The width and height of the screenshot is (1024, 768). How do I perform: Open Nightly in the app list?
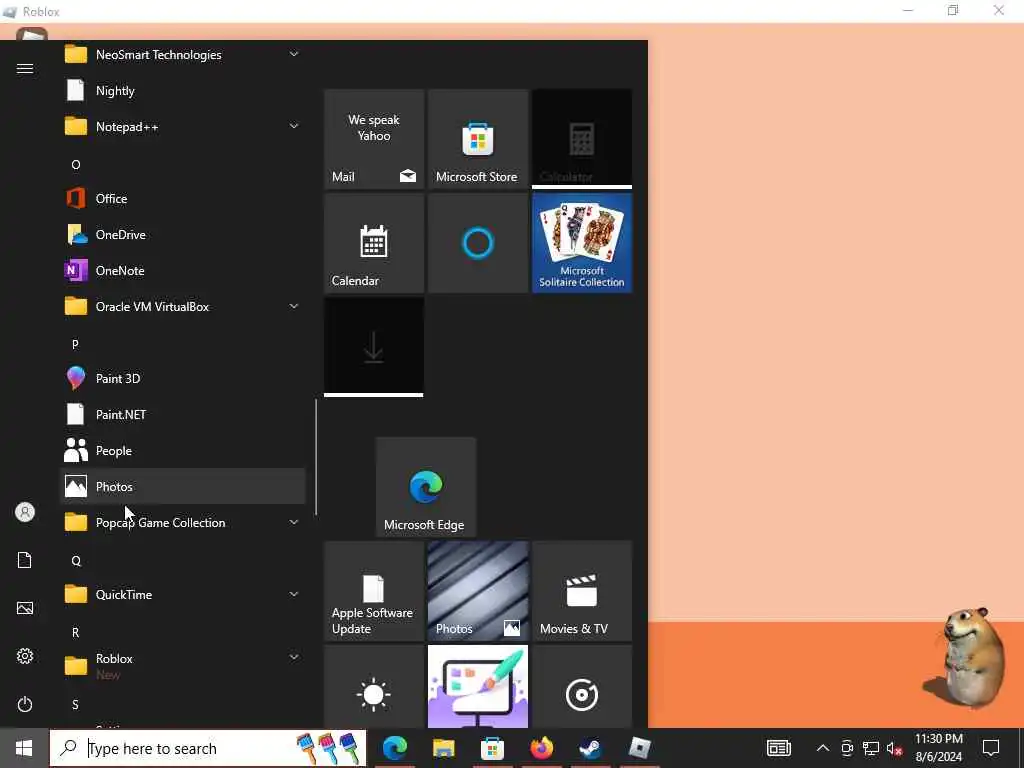click(183, 91)
